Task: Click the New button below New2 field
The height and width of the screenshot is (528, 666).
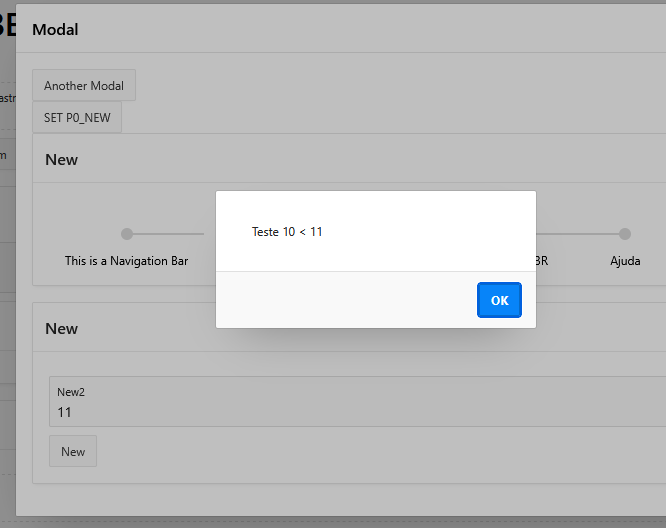Action: click(73, 451)
